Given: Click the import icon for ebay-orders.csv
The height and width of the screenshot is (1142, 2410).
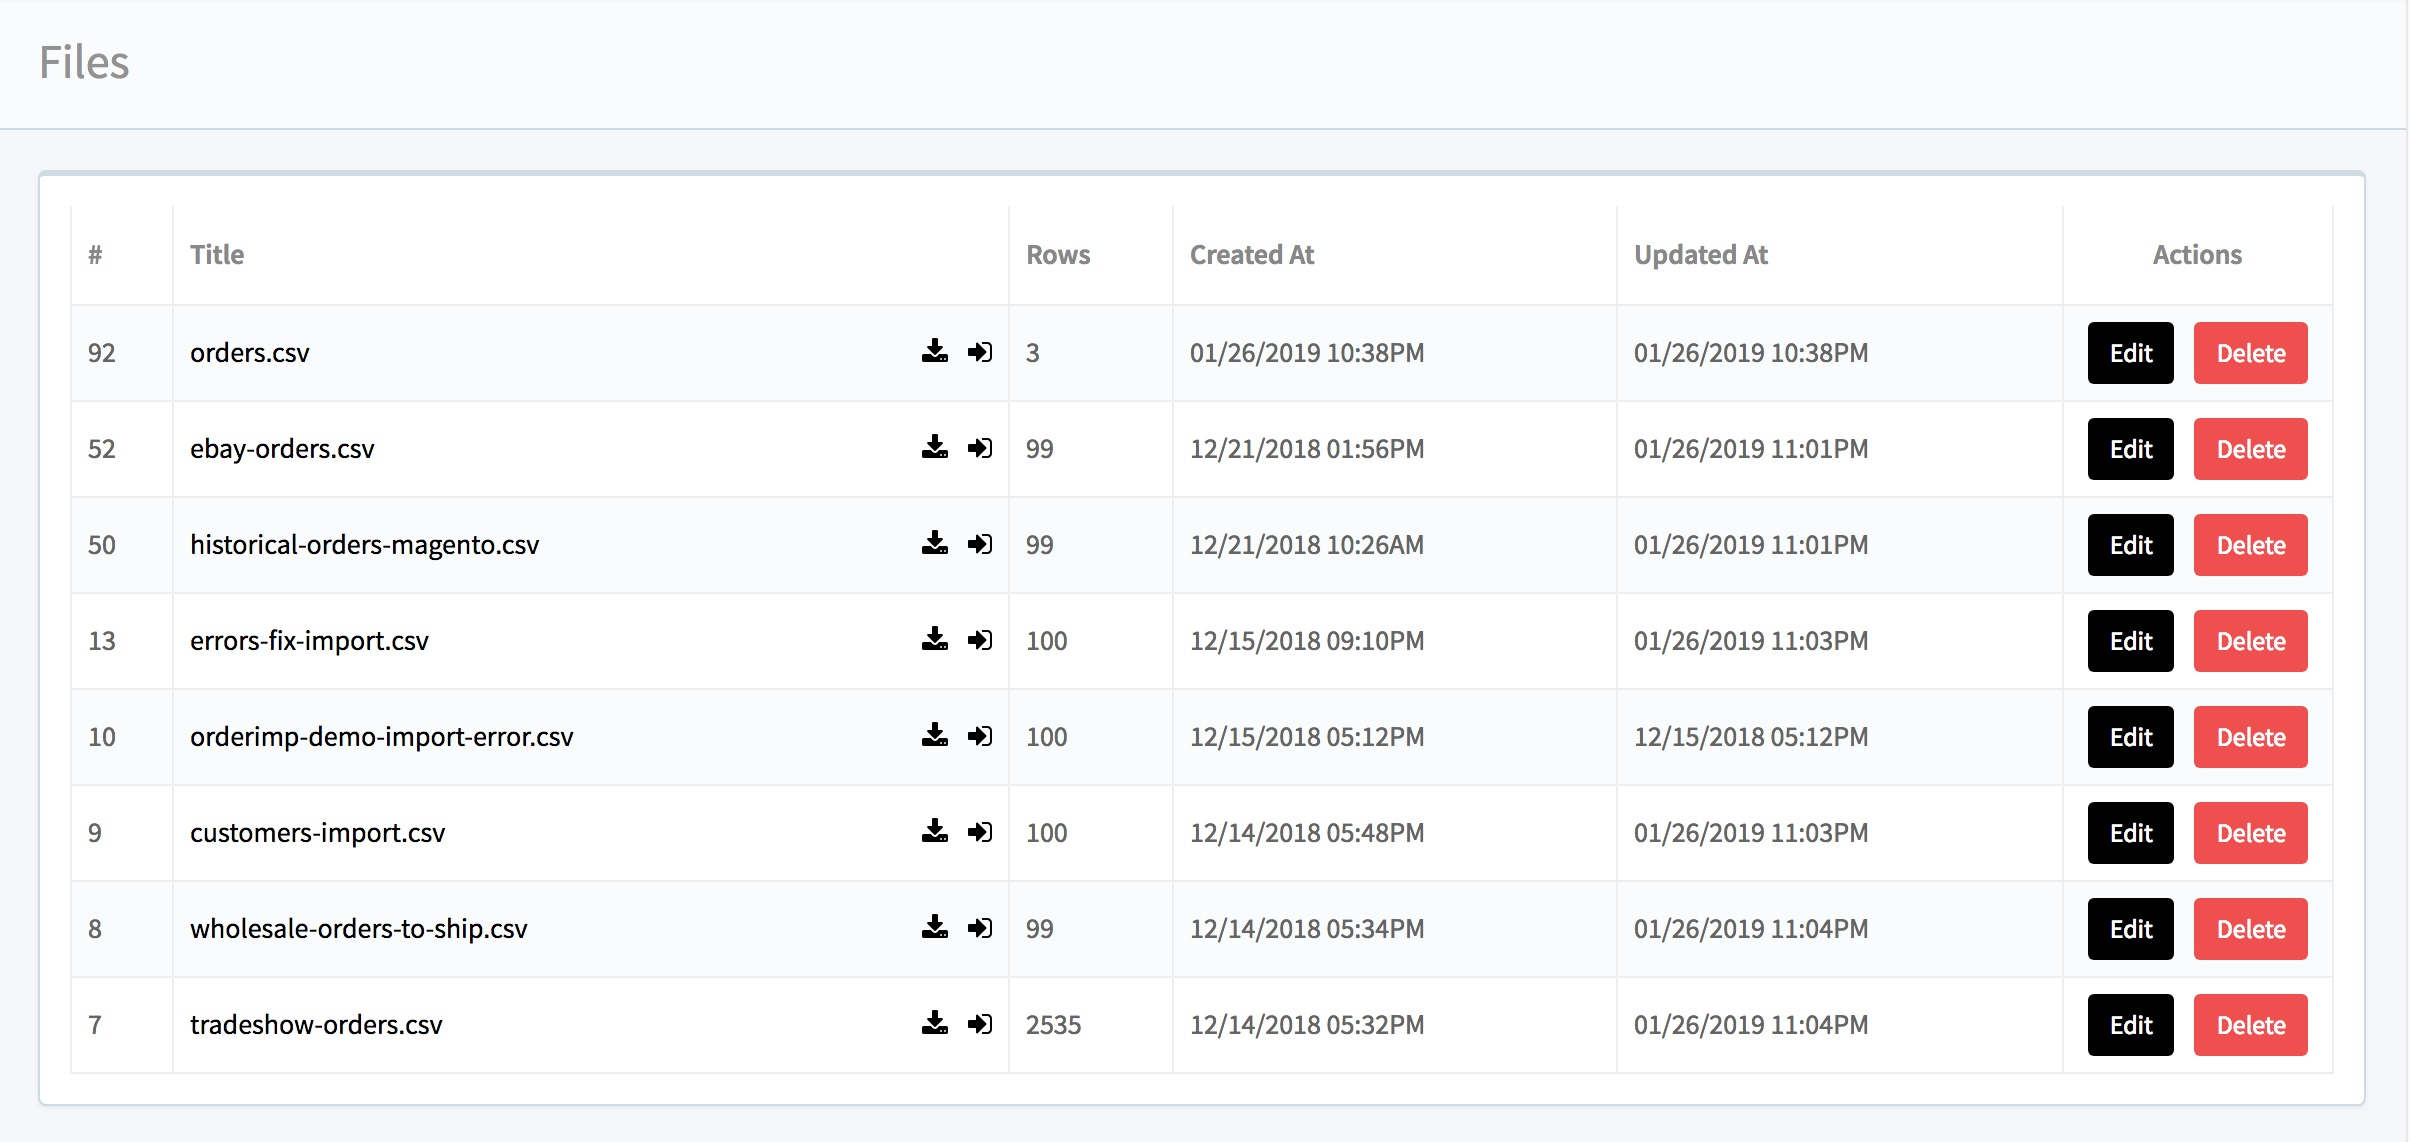Looking at the screenshot, I should click(x=980, y=447).
